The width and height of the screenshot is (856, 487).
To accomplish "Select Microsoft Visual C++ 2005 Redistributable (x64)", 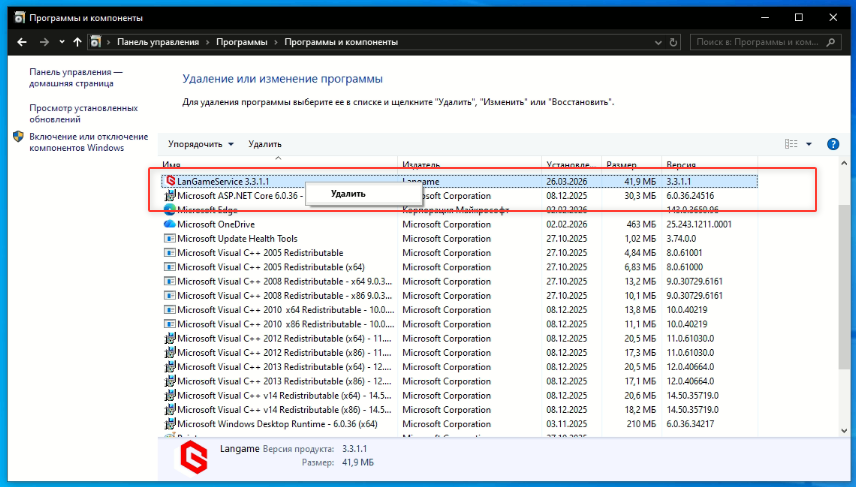I will pyautogui.click(x=271, y=267).
